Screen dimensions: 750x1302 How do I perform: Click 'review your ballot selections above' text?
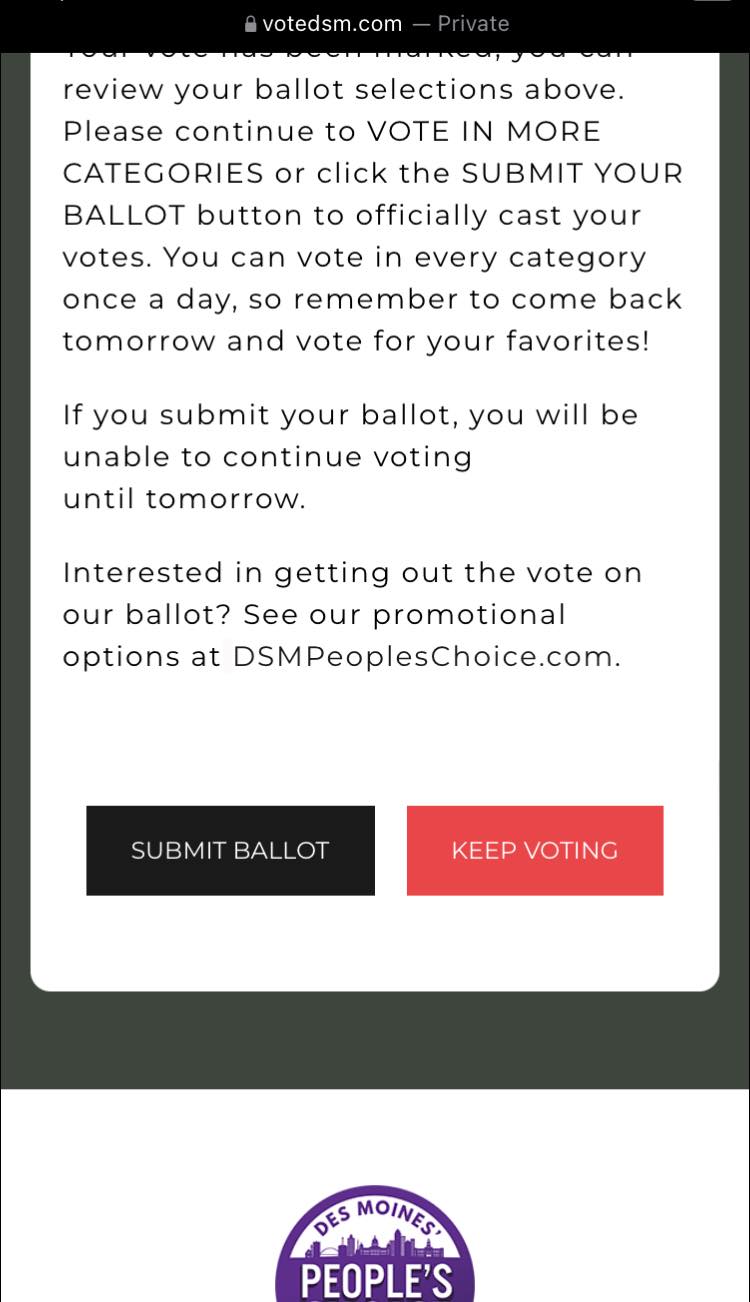[343, 89]
